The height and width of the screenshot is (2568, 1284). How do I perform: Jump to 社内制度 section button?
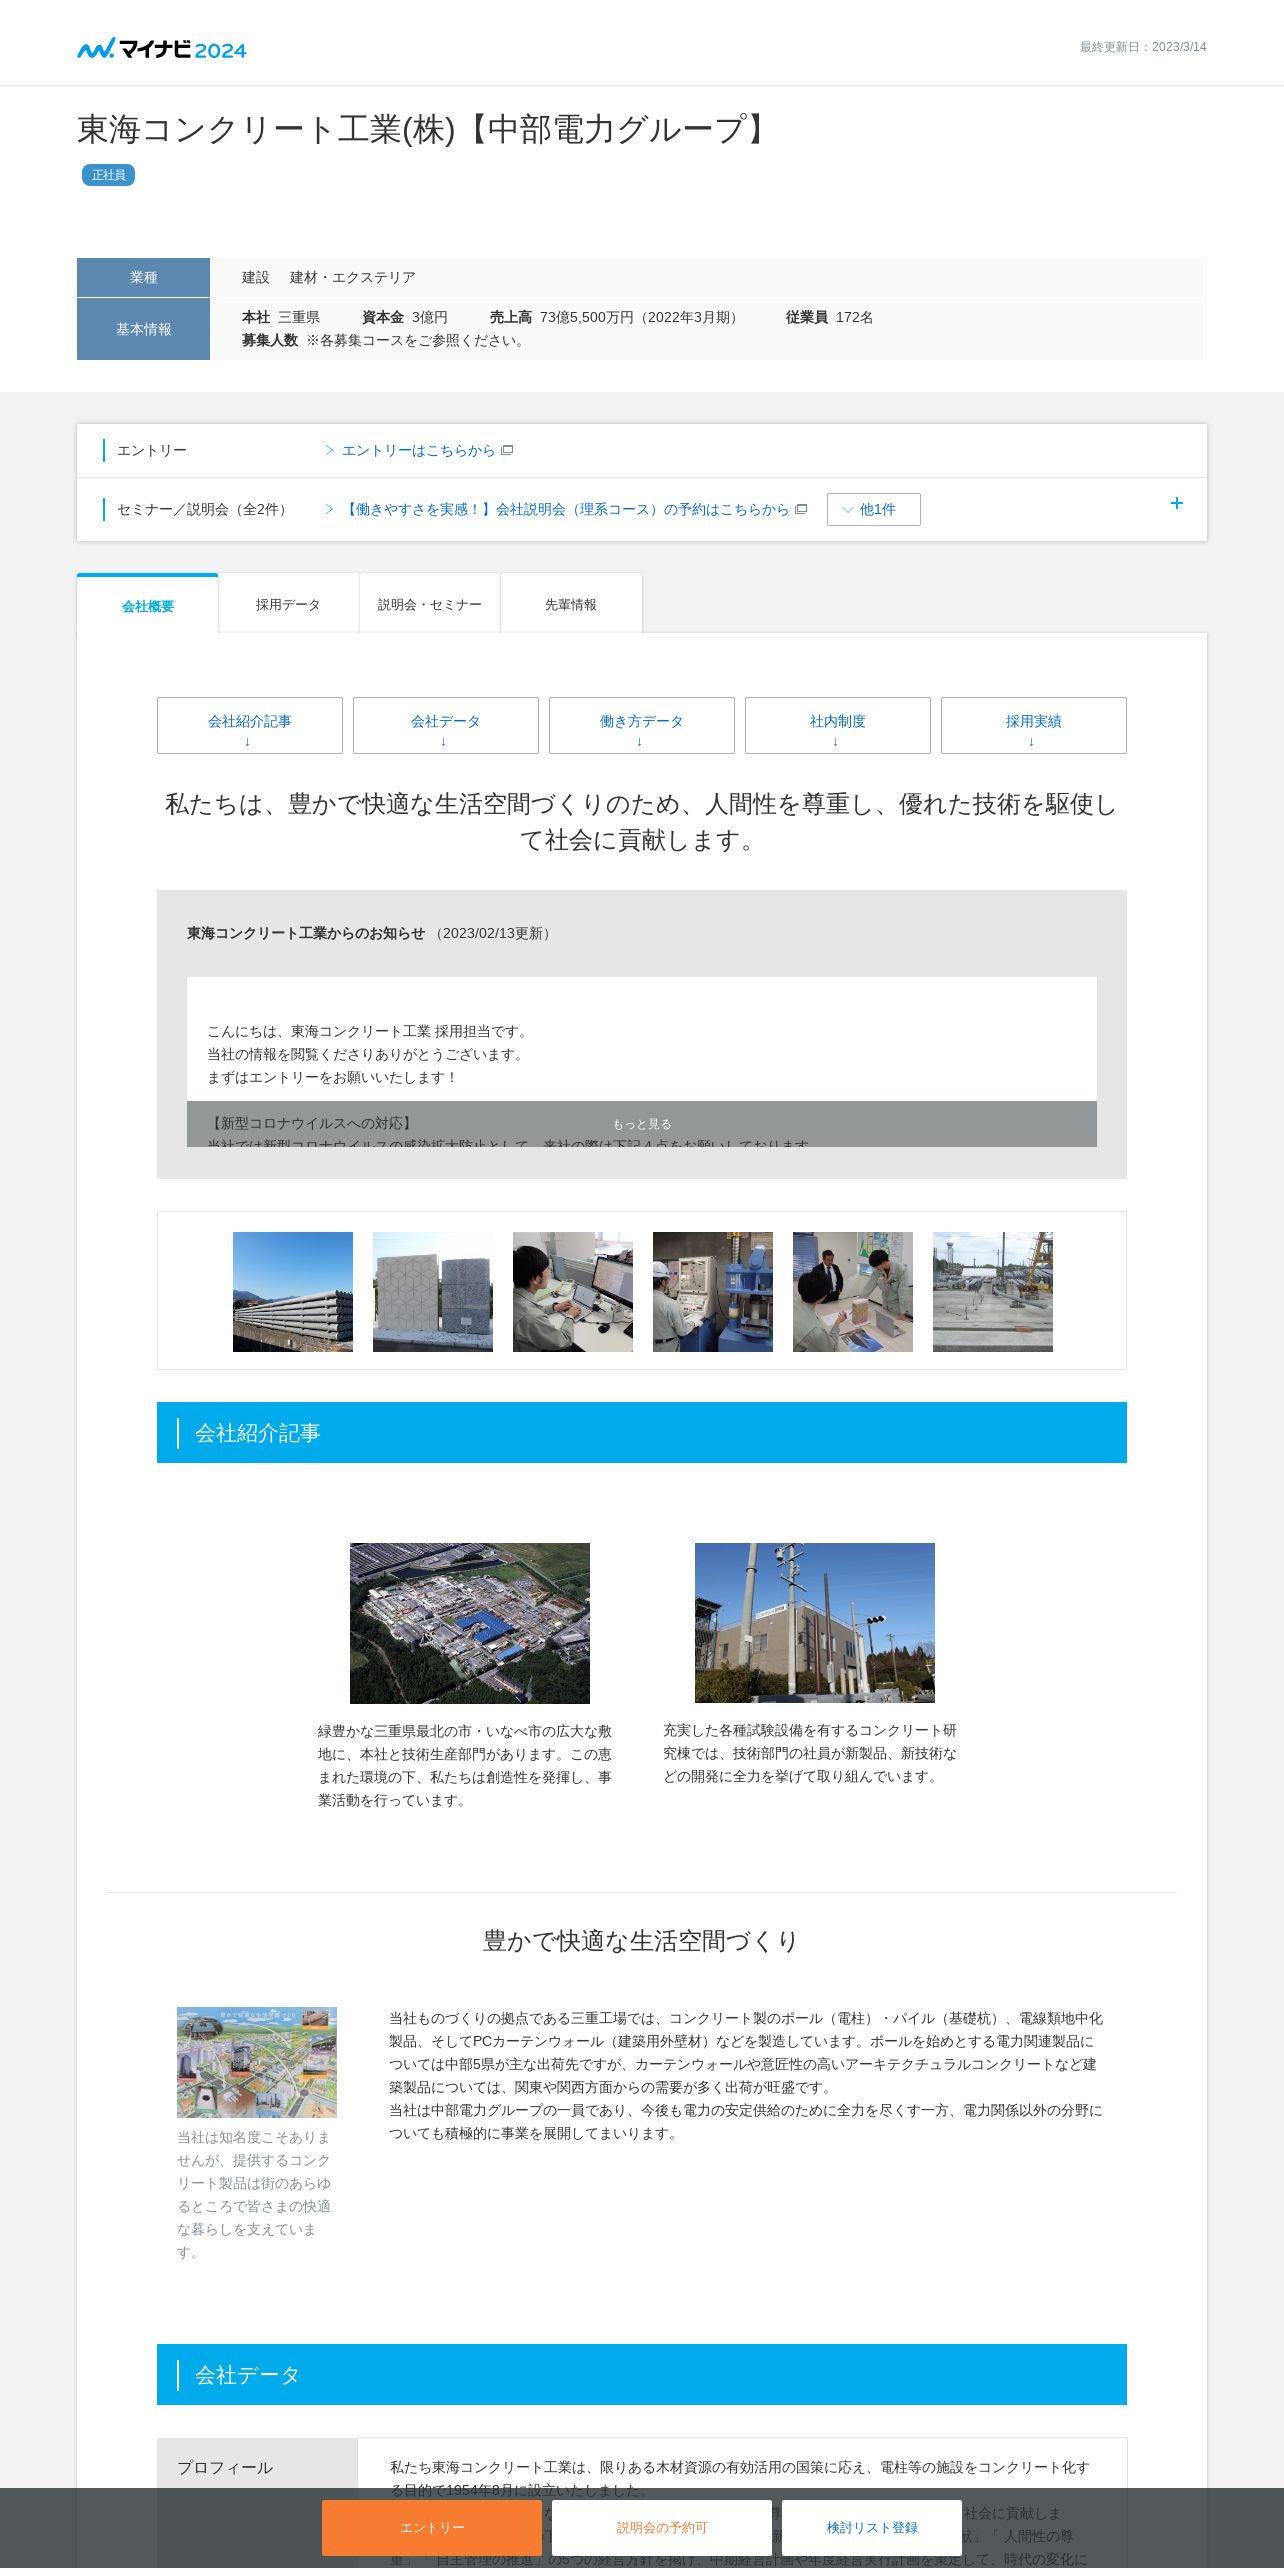(x=838, y=725)
